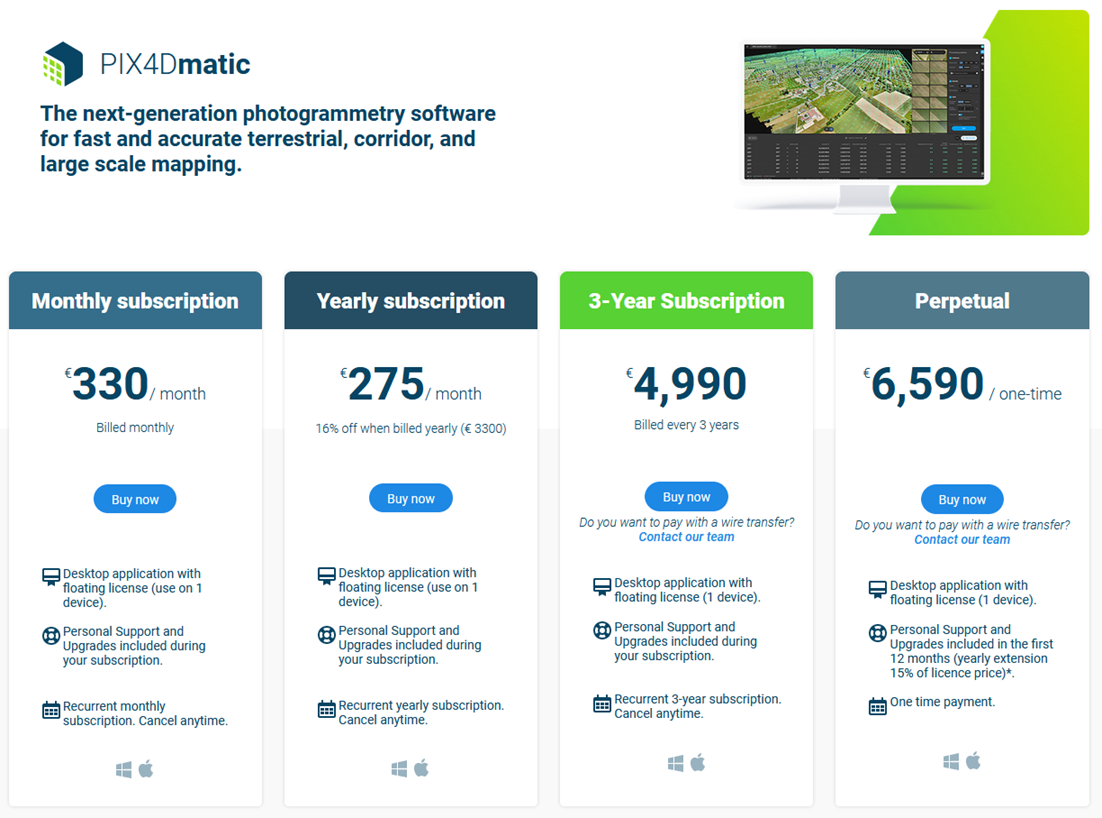This screenshot has height=818, width=1102.
Task: Click the Apple icon in the Perpetual card
Action: (x=973, y=760)
